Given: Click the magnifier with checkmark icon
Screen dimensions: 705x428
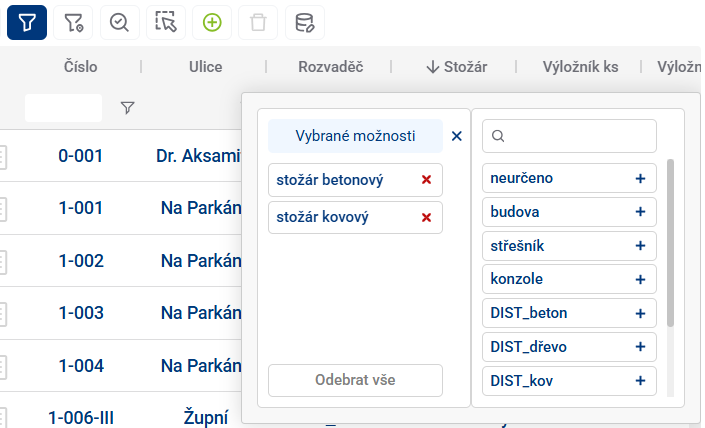Looking at the screenshot, I should (x=119, y=21).
